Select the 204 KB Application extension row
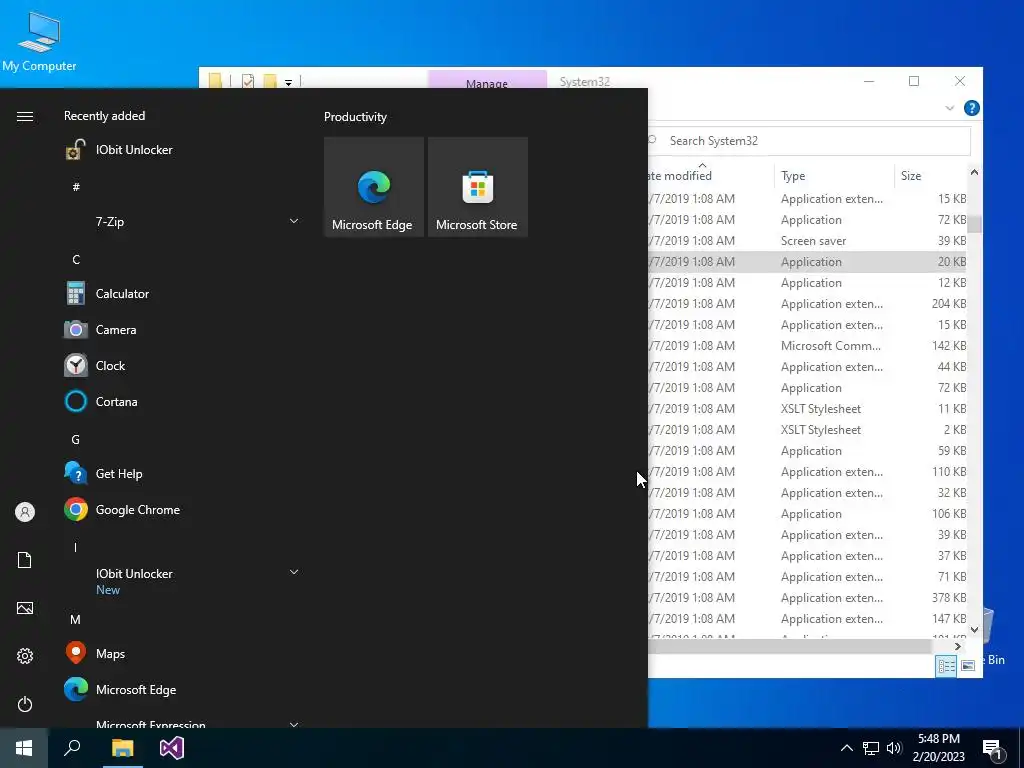Viewport: 1024px width, 768px height. [807, 304]
